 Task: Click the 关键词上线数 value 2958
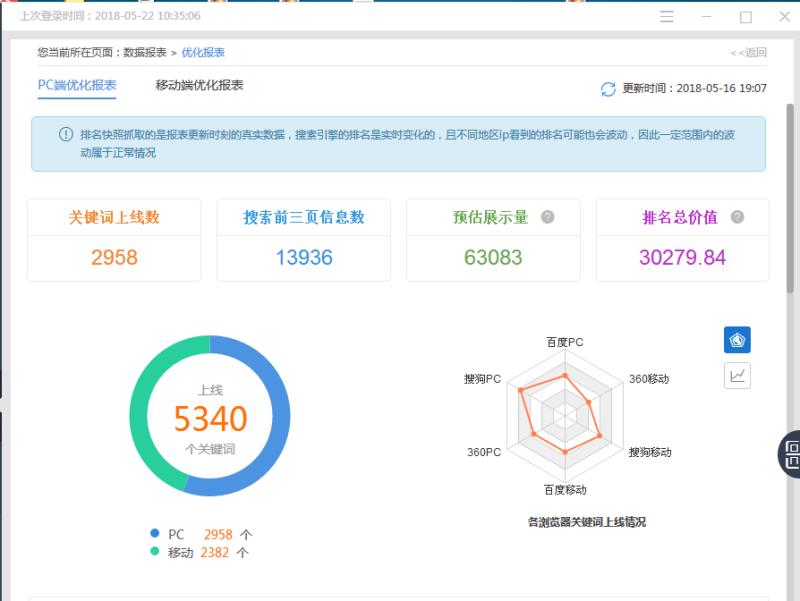pyautogui.click(x=114, y=257)
